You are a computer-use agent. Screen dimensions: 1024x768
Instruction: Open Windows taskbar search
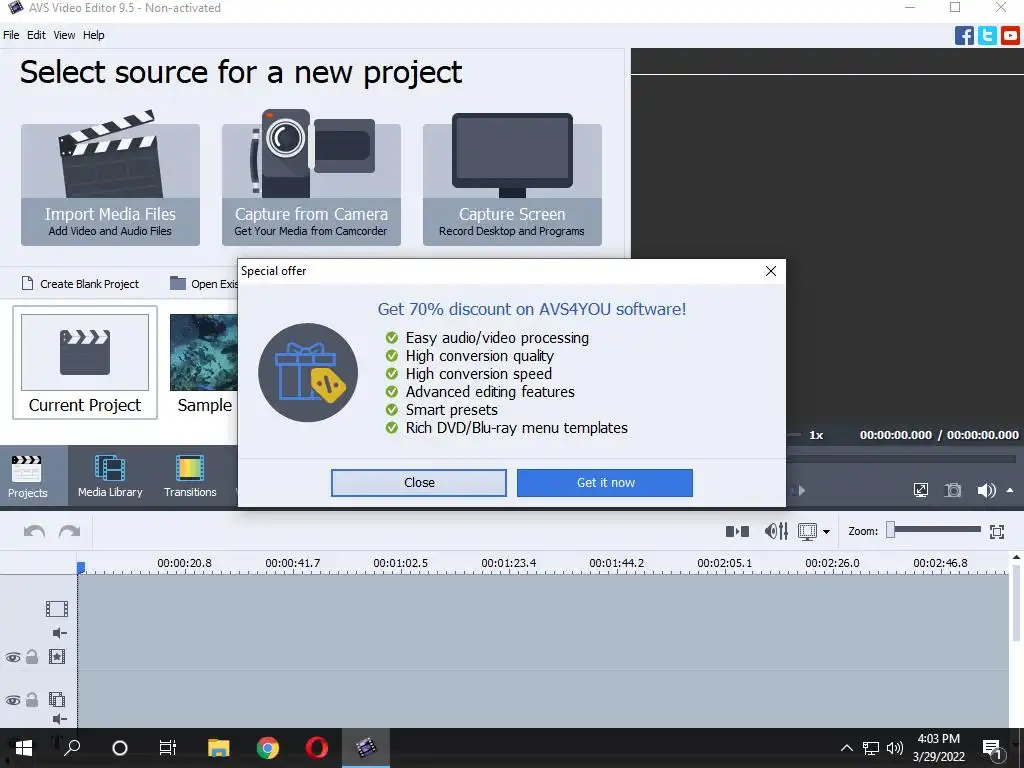click(x=72, y=748)
